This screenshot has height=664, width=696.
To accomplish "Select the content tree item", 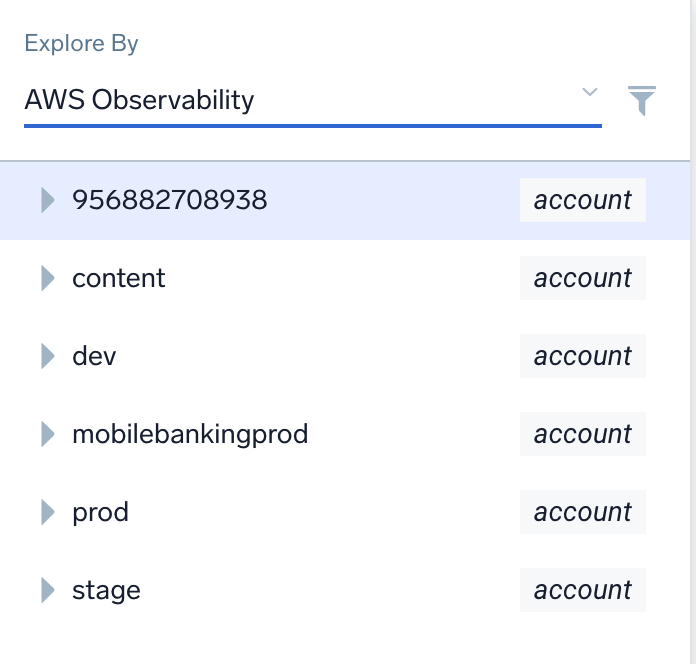I will pyautogui.click(x=119, y=278).
